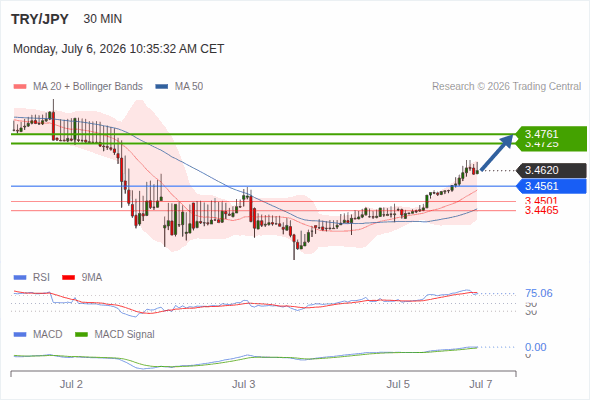Click the red 3.4501 support label

pyautogui.click(x=541, y=201)
